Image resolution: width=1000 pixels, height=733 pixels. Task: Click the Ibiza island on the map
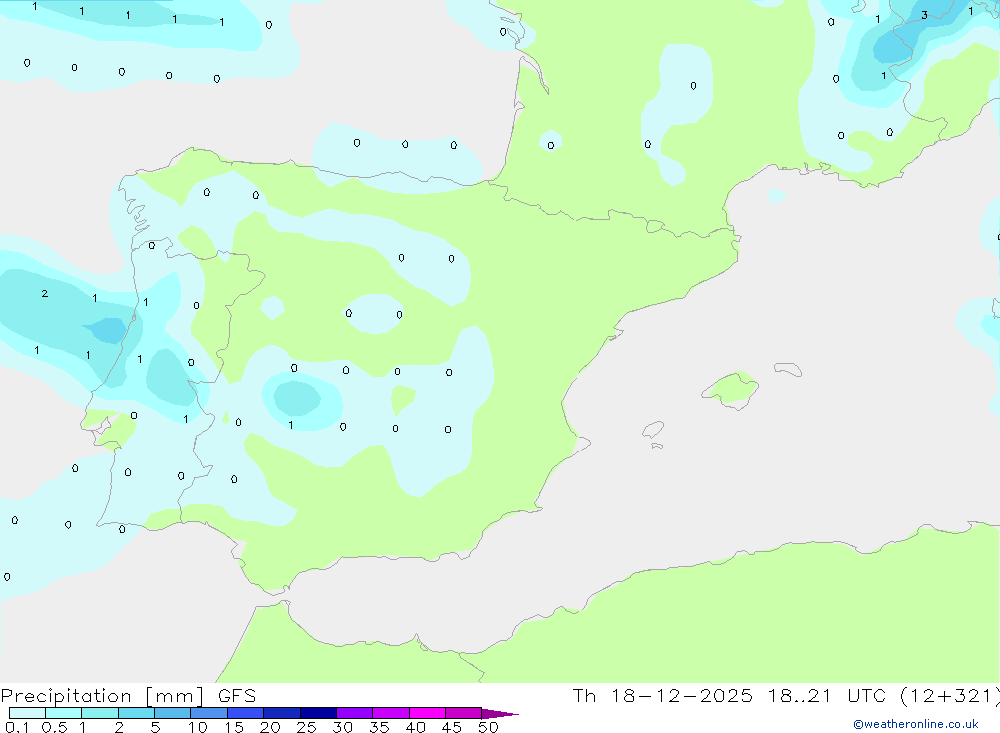pos(653,429)
